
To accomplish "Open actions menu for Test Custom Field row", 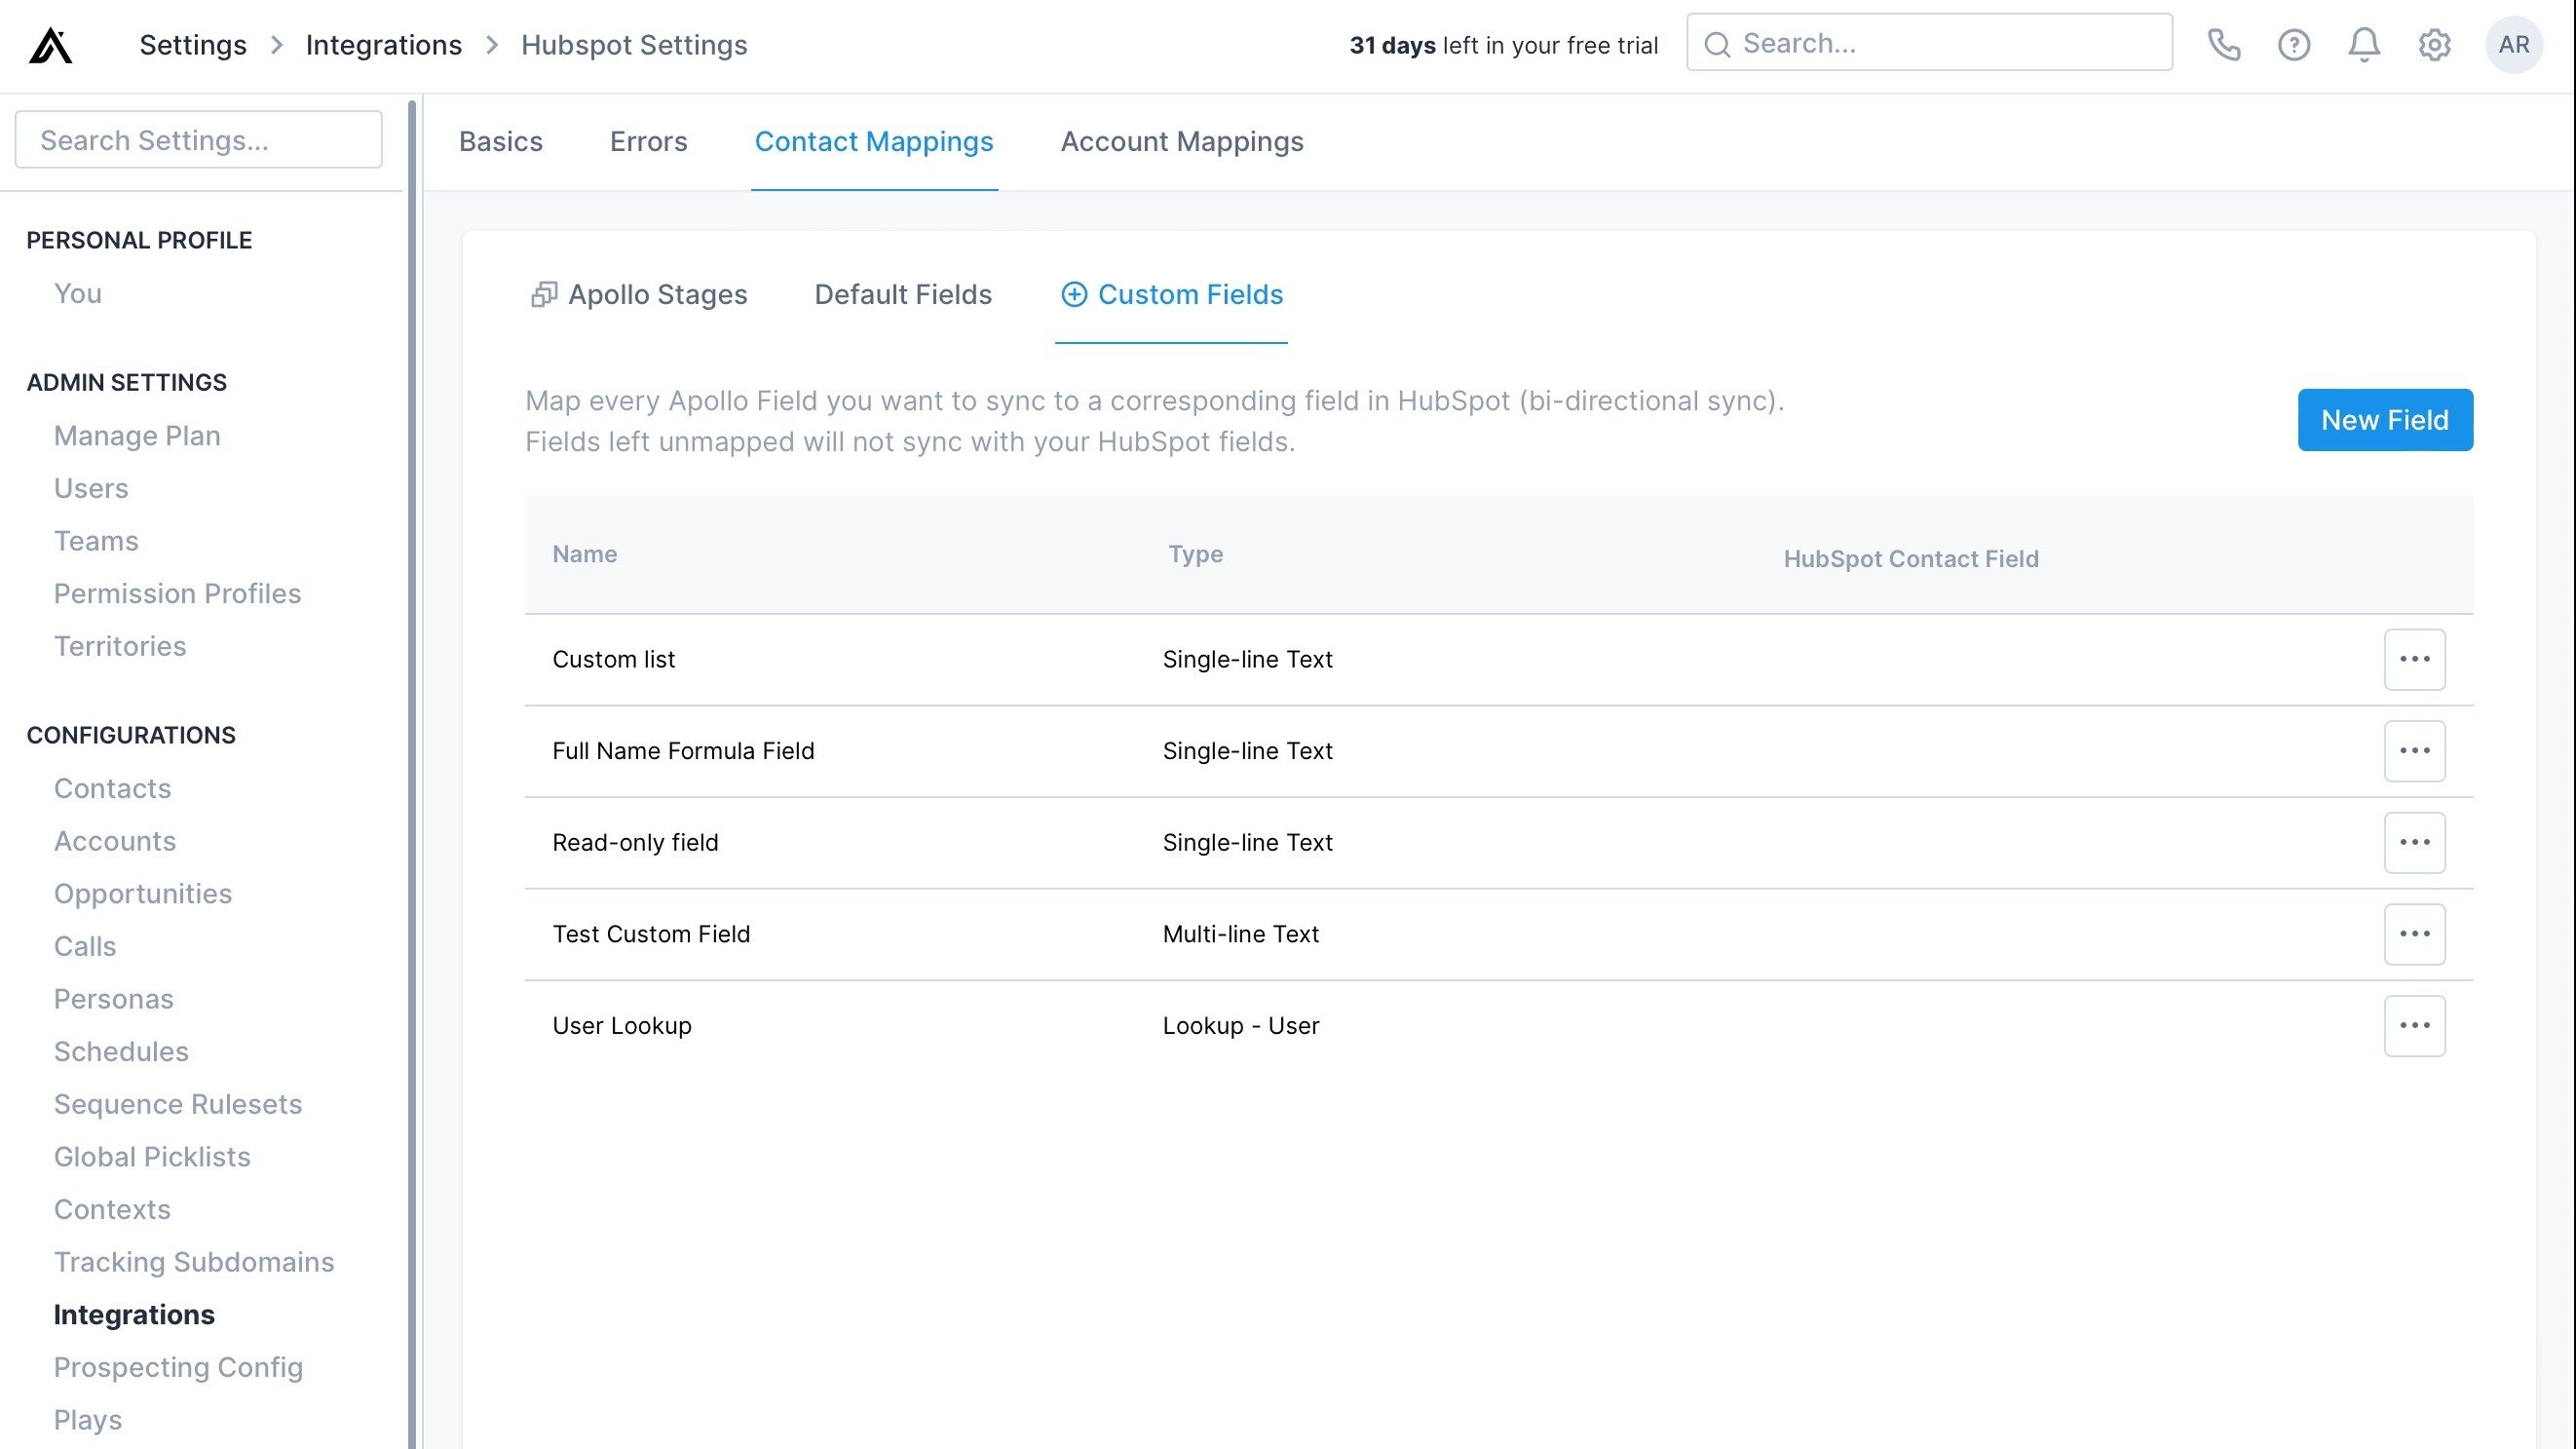I will (x=2415, y=933).
